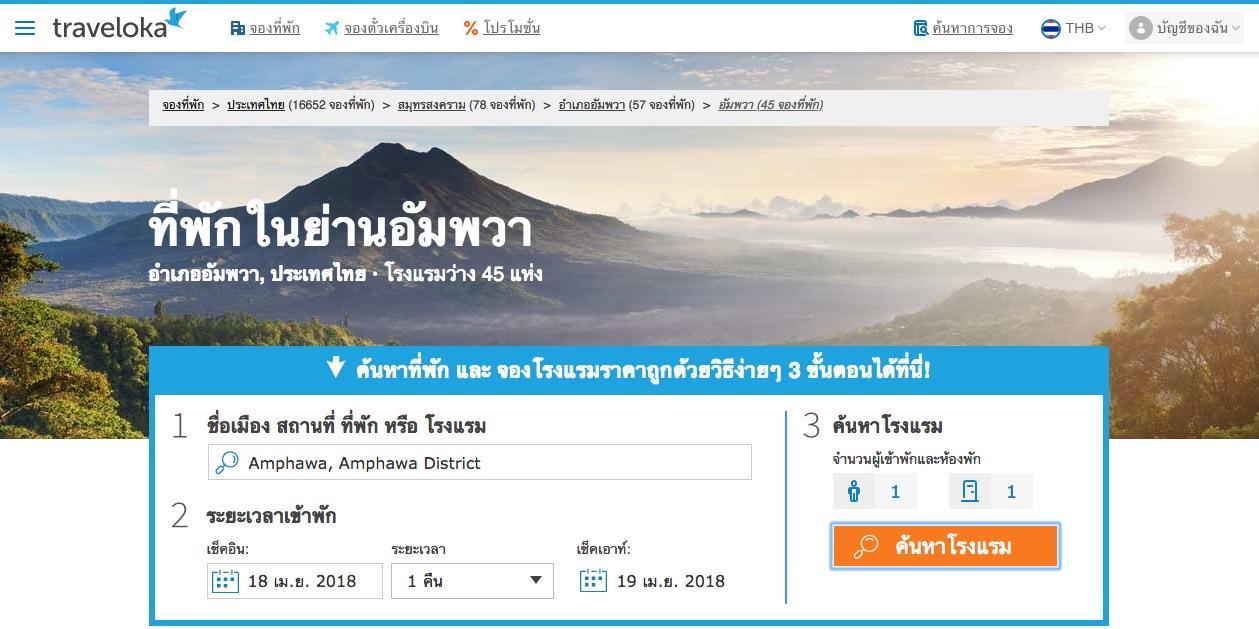Click the find booking search icon
Viewport: 1259px width, 629px height.
920,28
